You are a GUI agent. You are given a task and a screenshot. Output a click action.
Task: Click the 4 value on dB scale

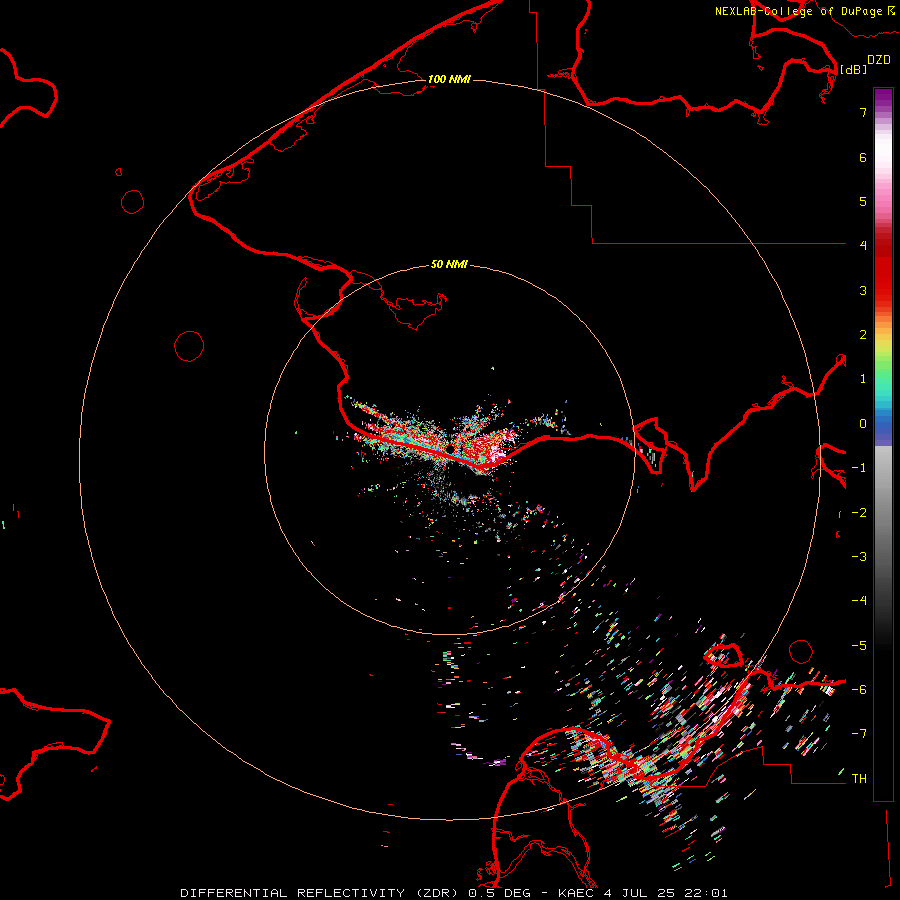tap(863, 246)
